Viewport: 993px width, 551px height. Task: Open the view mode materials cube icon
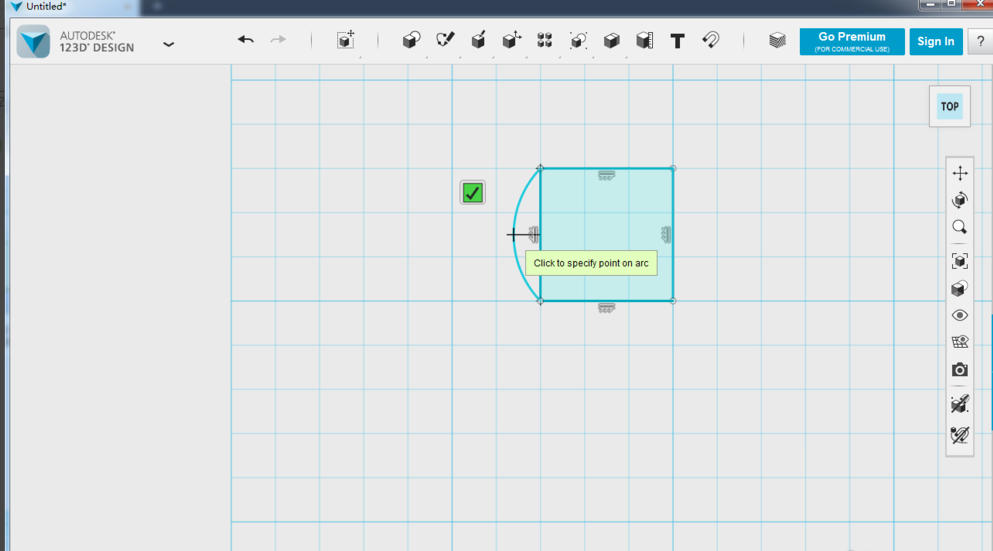959,289
